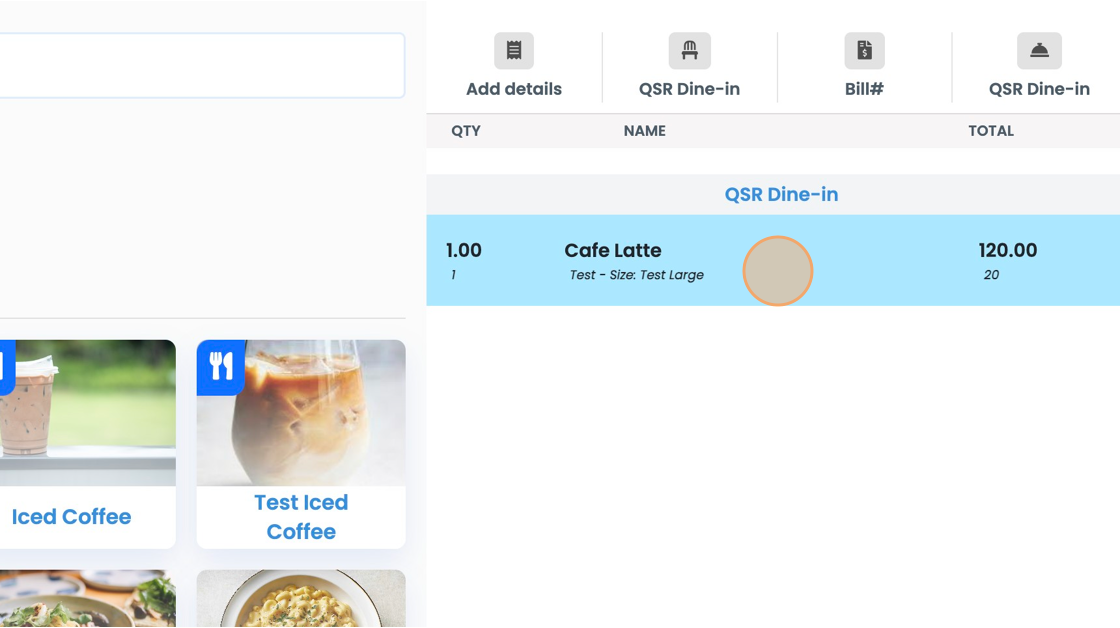Focus the empty search field above the menu items

pos(202,65)
